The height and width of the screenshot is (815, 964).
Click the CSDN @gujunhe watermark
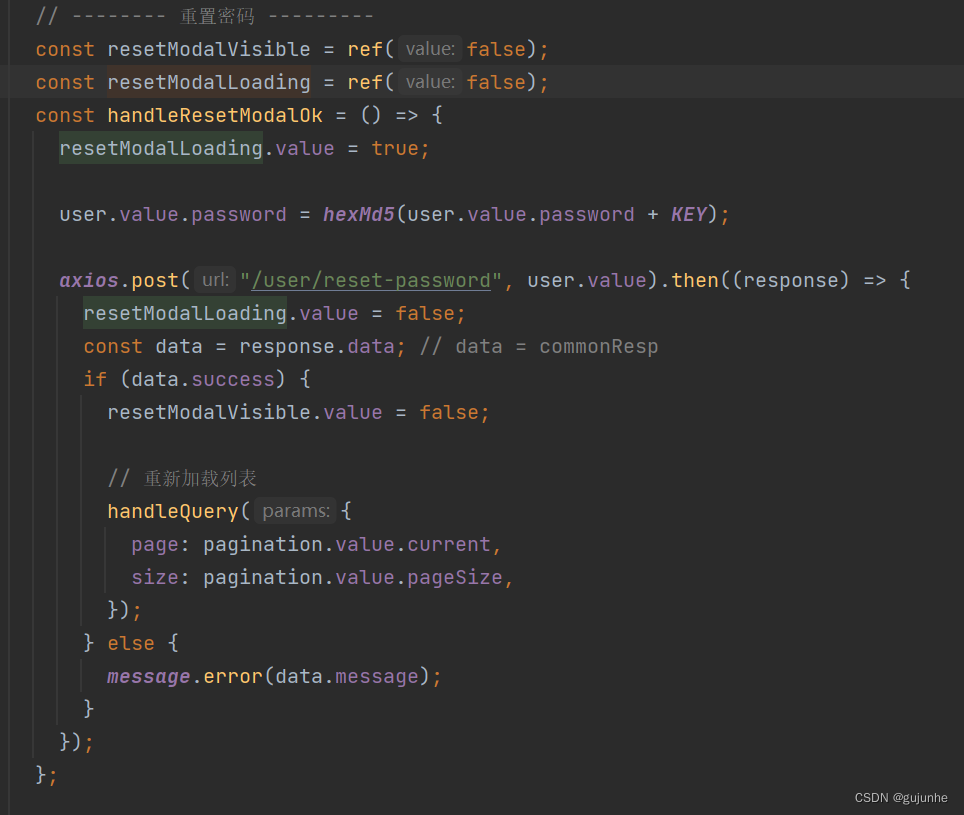click(x=901, y=797)
